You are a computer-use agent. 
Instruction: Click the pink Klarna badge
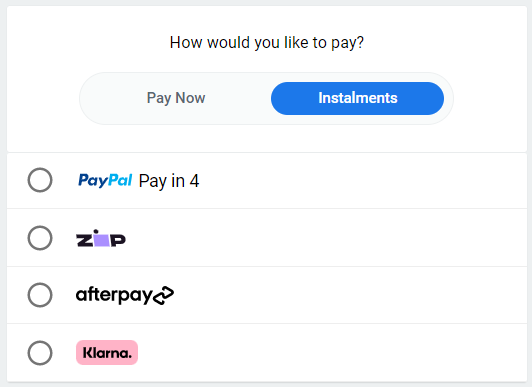107,353
